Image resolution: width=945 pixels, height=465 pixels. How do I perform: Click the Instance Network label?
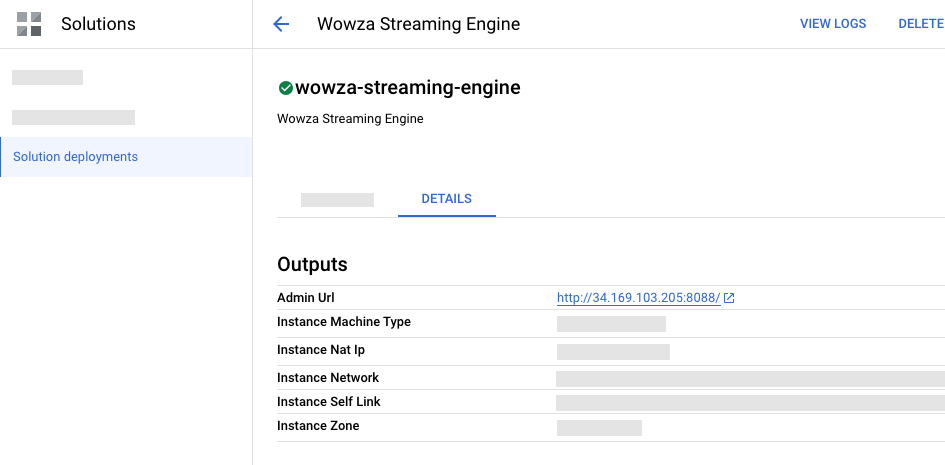[328, 378]
